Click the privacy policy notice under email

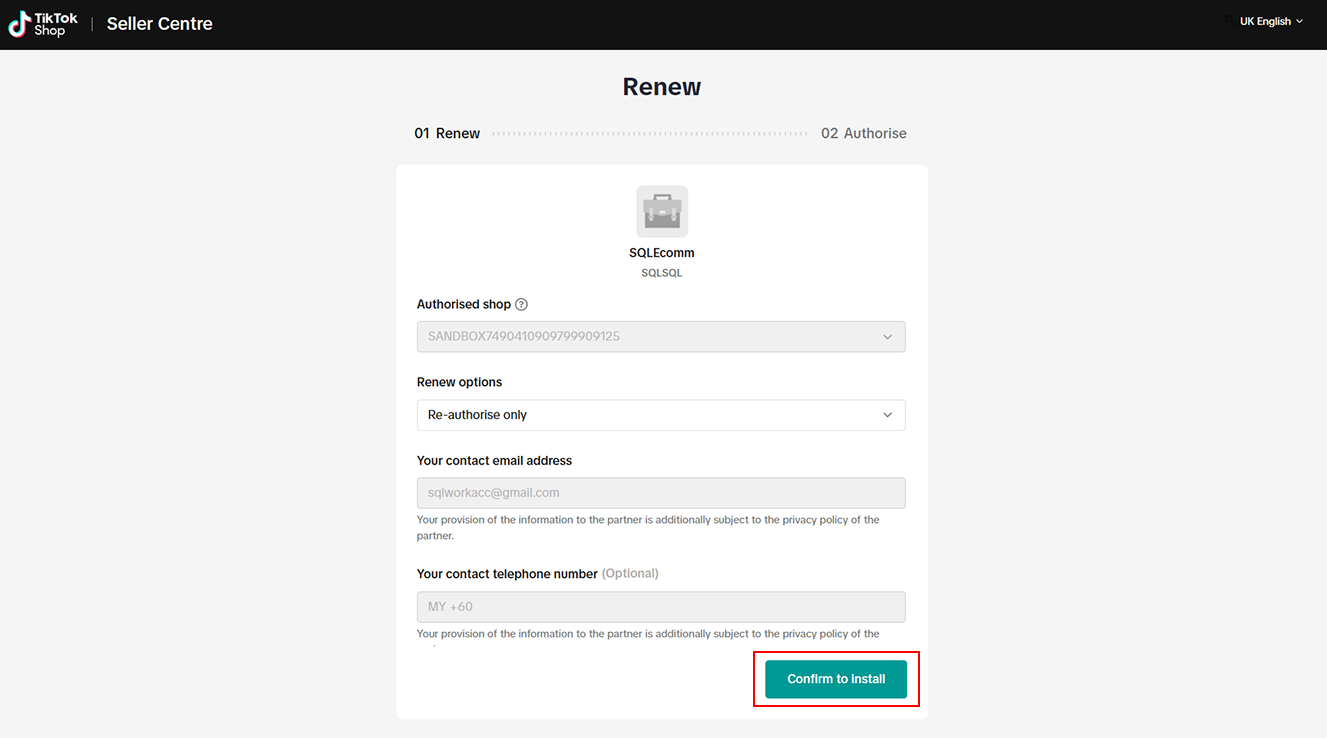648,527
